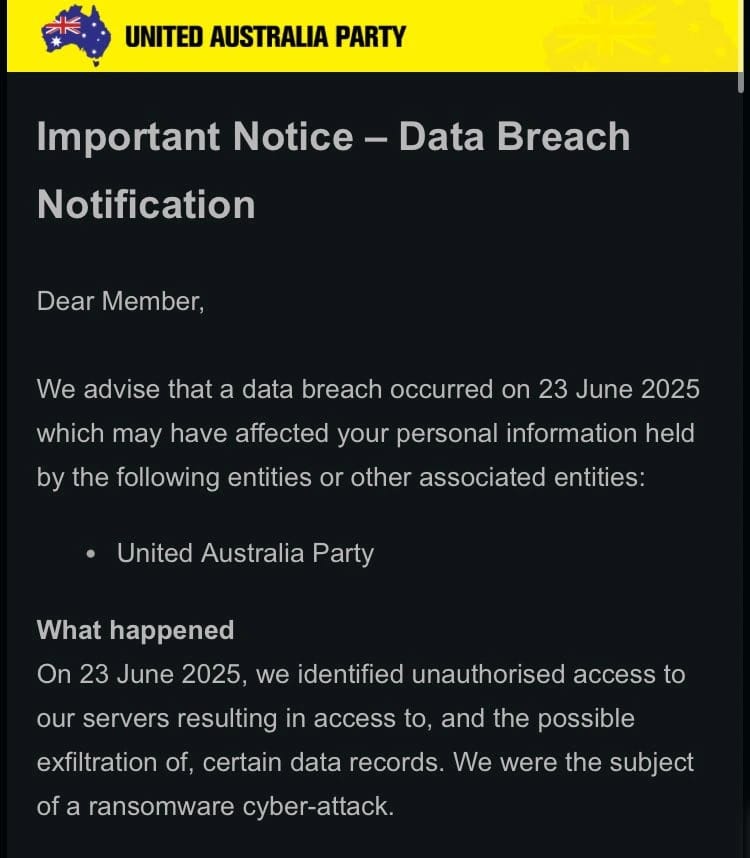Click the "Data Breach" words in heading

click(x=514, y=136)
